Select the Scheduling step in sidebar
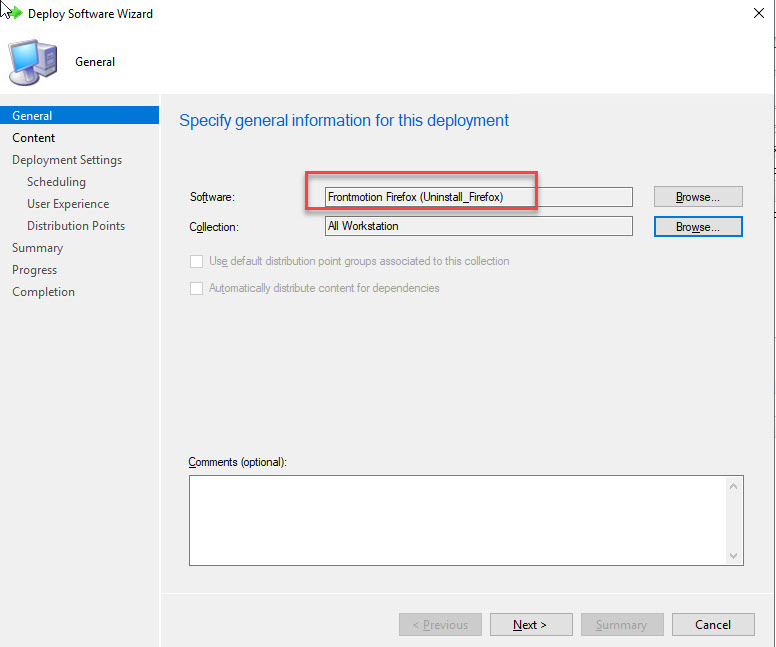 click(56, 182)
